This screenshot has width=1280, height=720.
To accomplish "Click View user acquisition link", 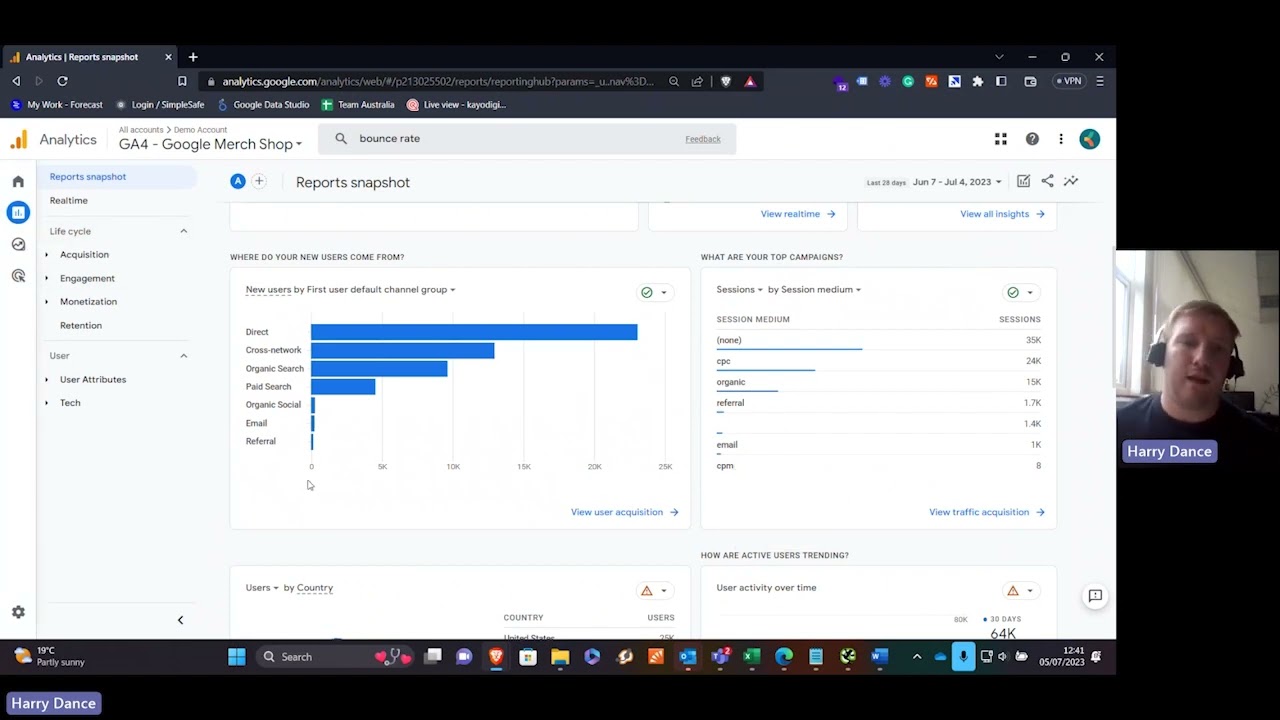I will click(625, 512).
